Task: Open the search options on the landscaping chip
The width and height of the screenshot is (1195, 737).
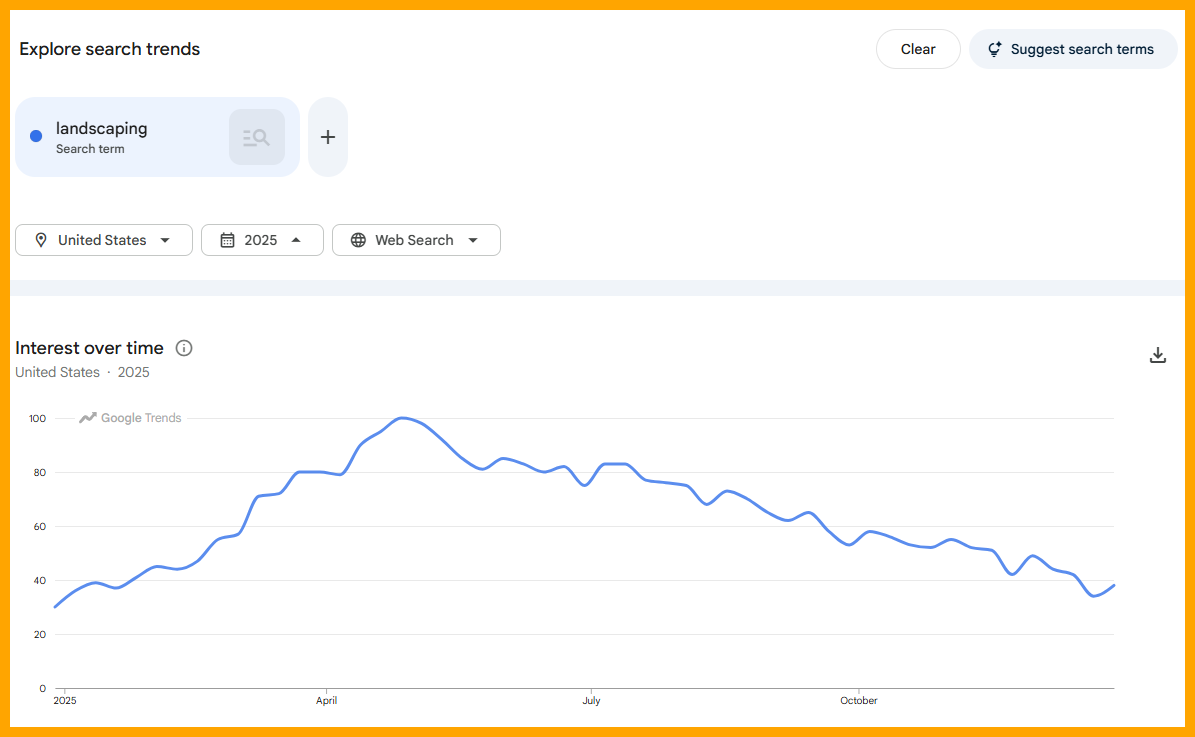Action: click(256, 136)
